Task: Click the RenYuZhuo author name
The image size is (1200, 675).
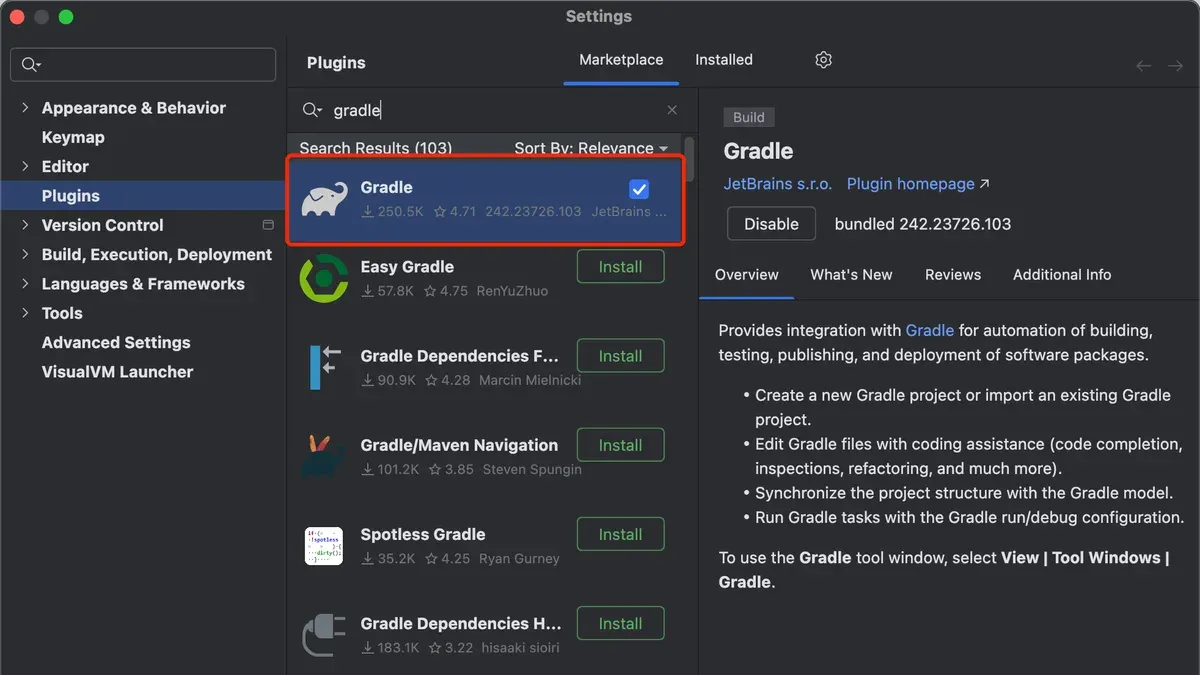Action: pos(513,291)
